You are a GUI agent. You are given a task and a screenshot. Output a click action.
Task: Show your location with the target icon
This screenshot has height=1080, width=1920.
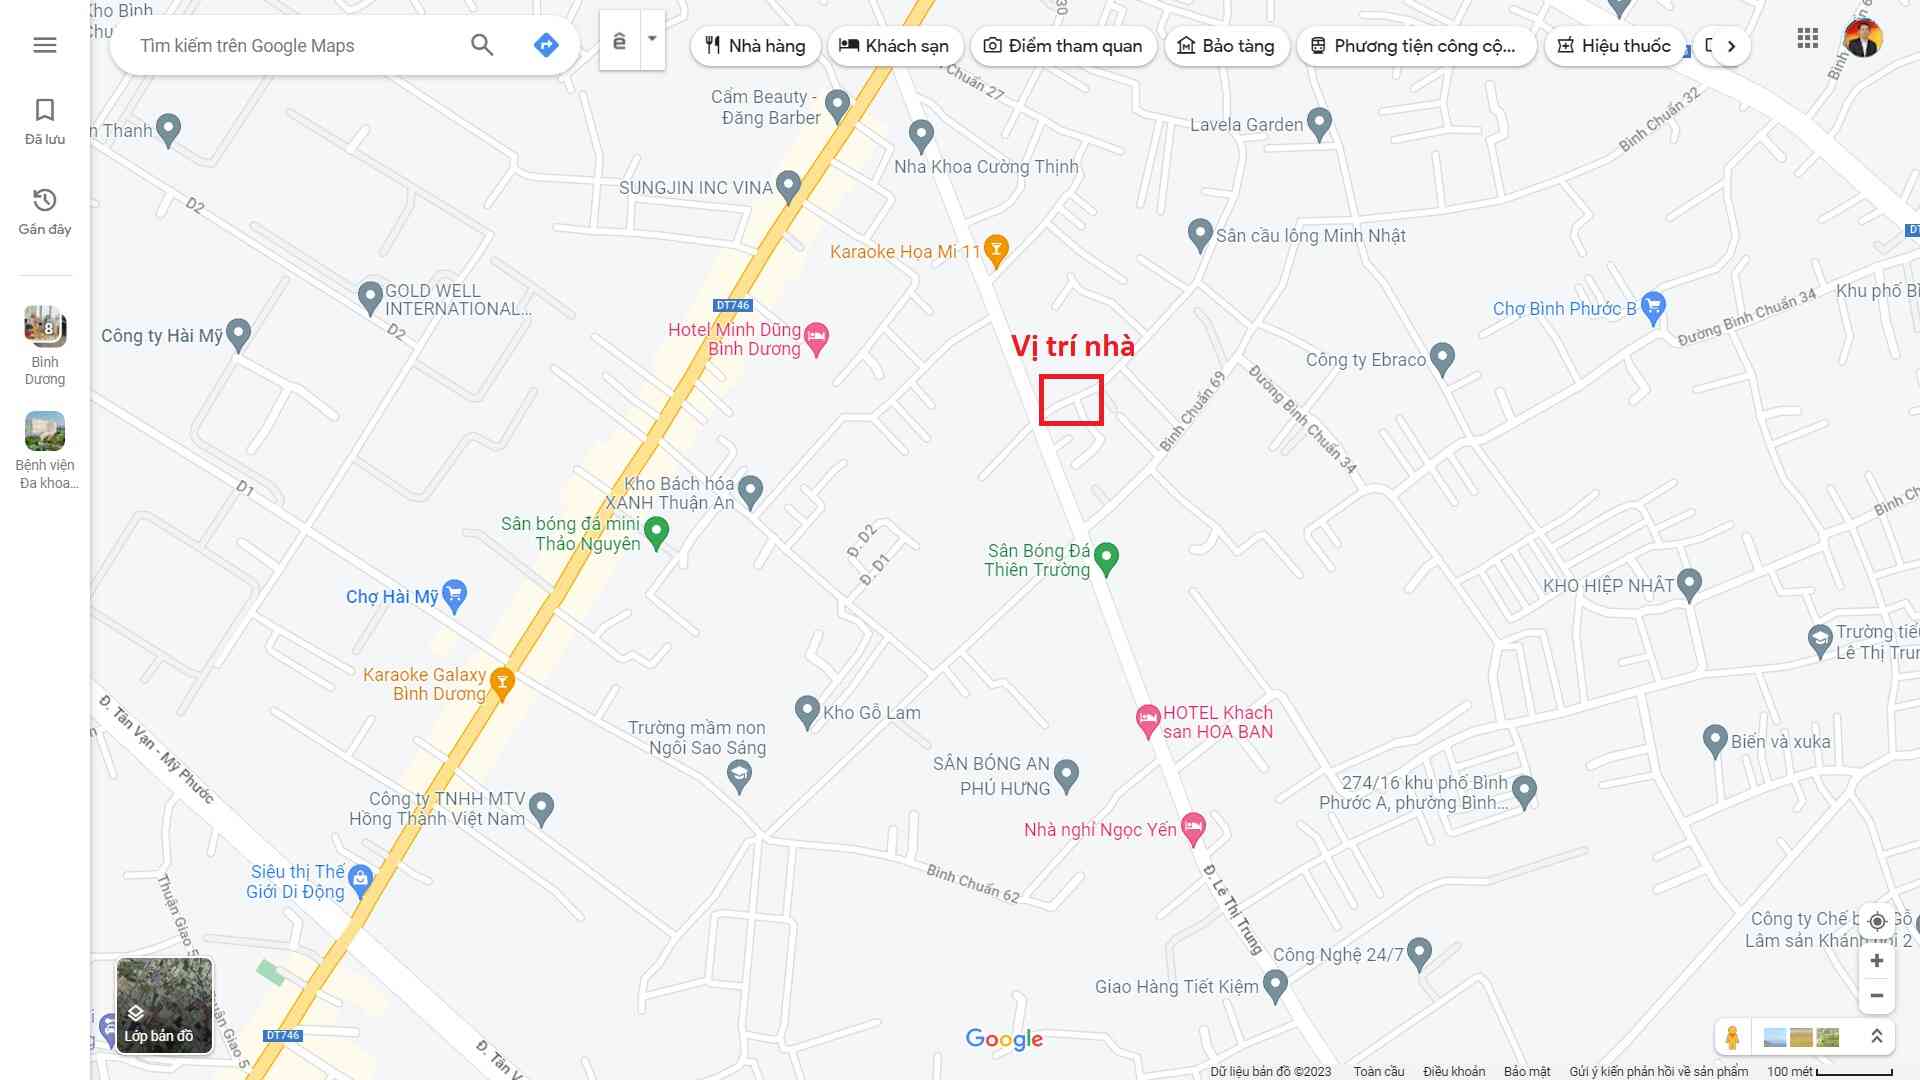click(x=1877, y=921)
